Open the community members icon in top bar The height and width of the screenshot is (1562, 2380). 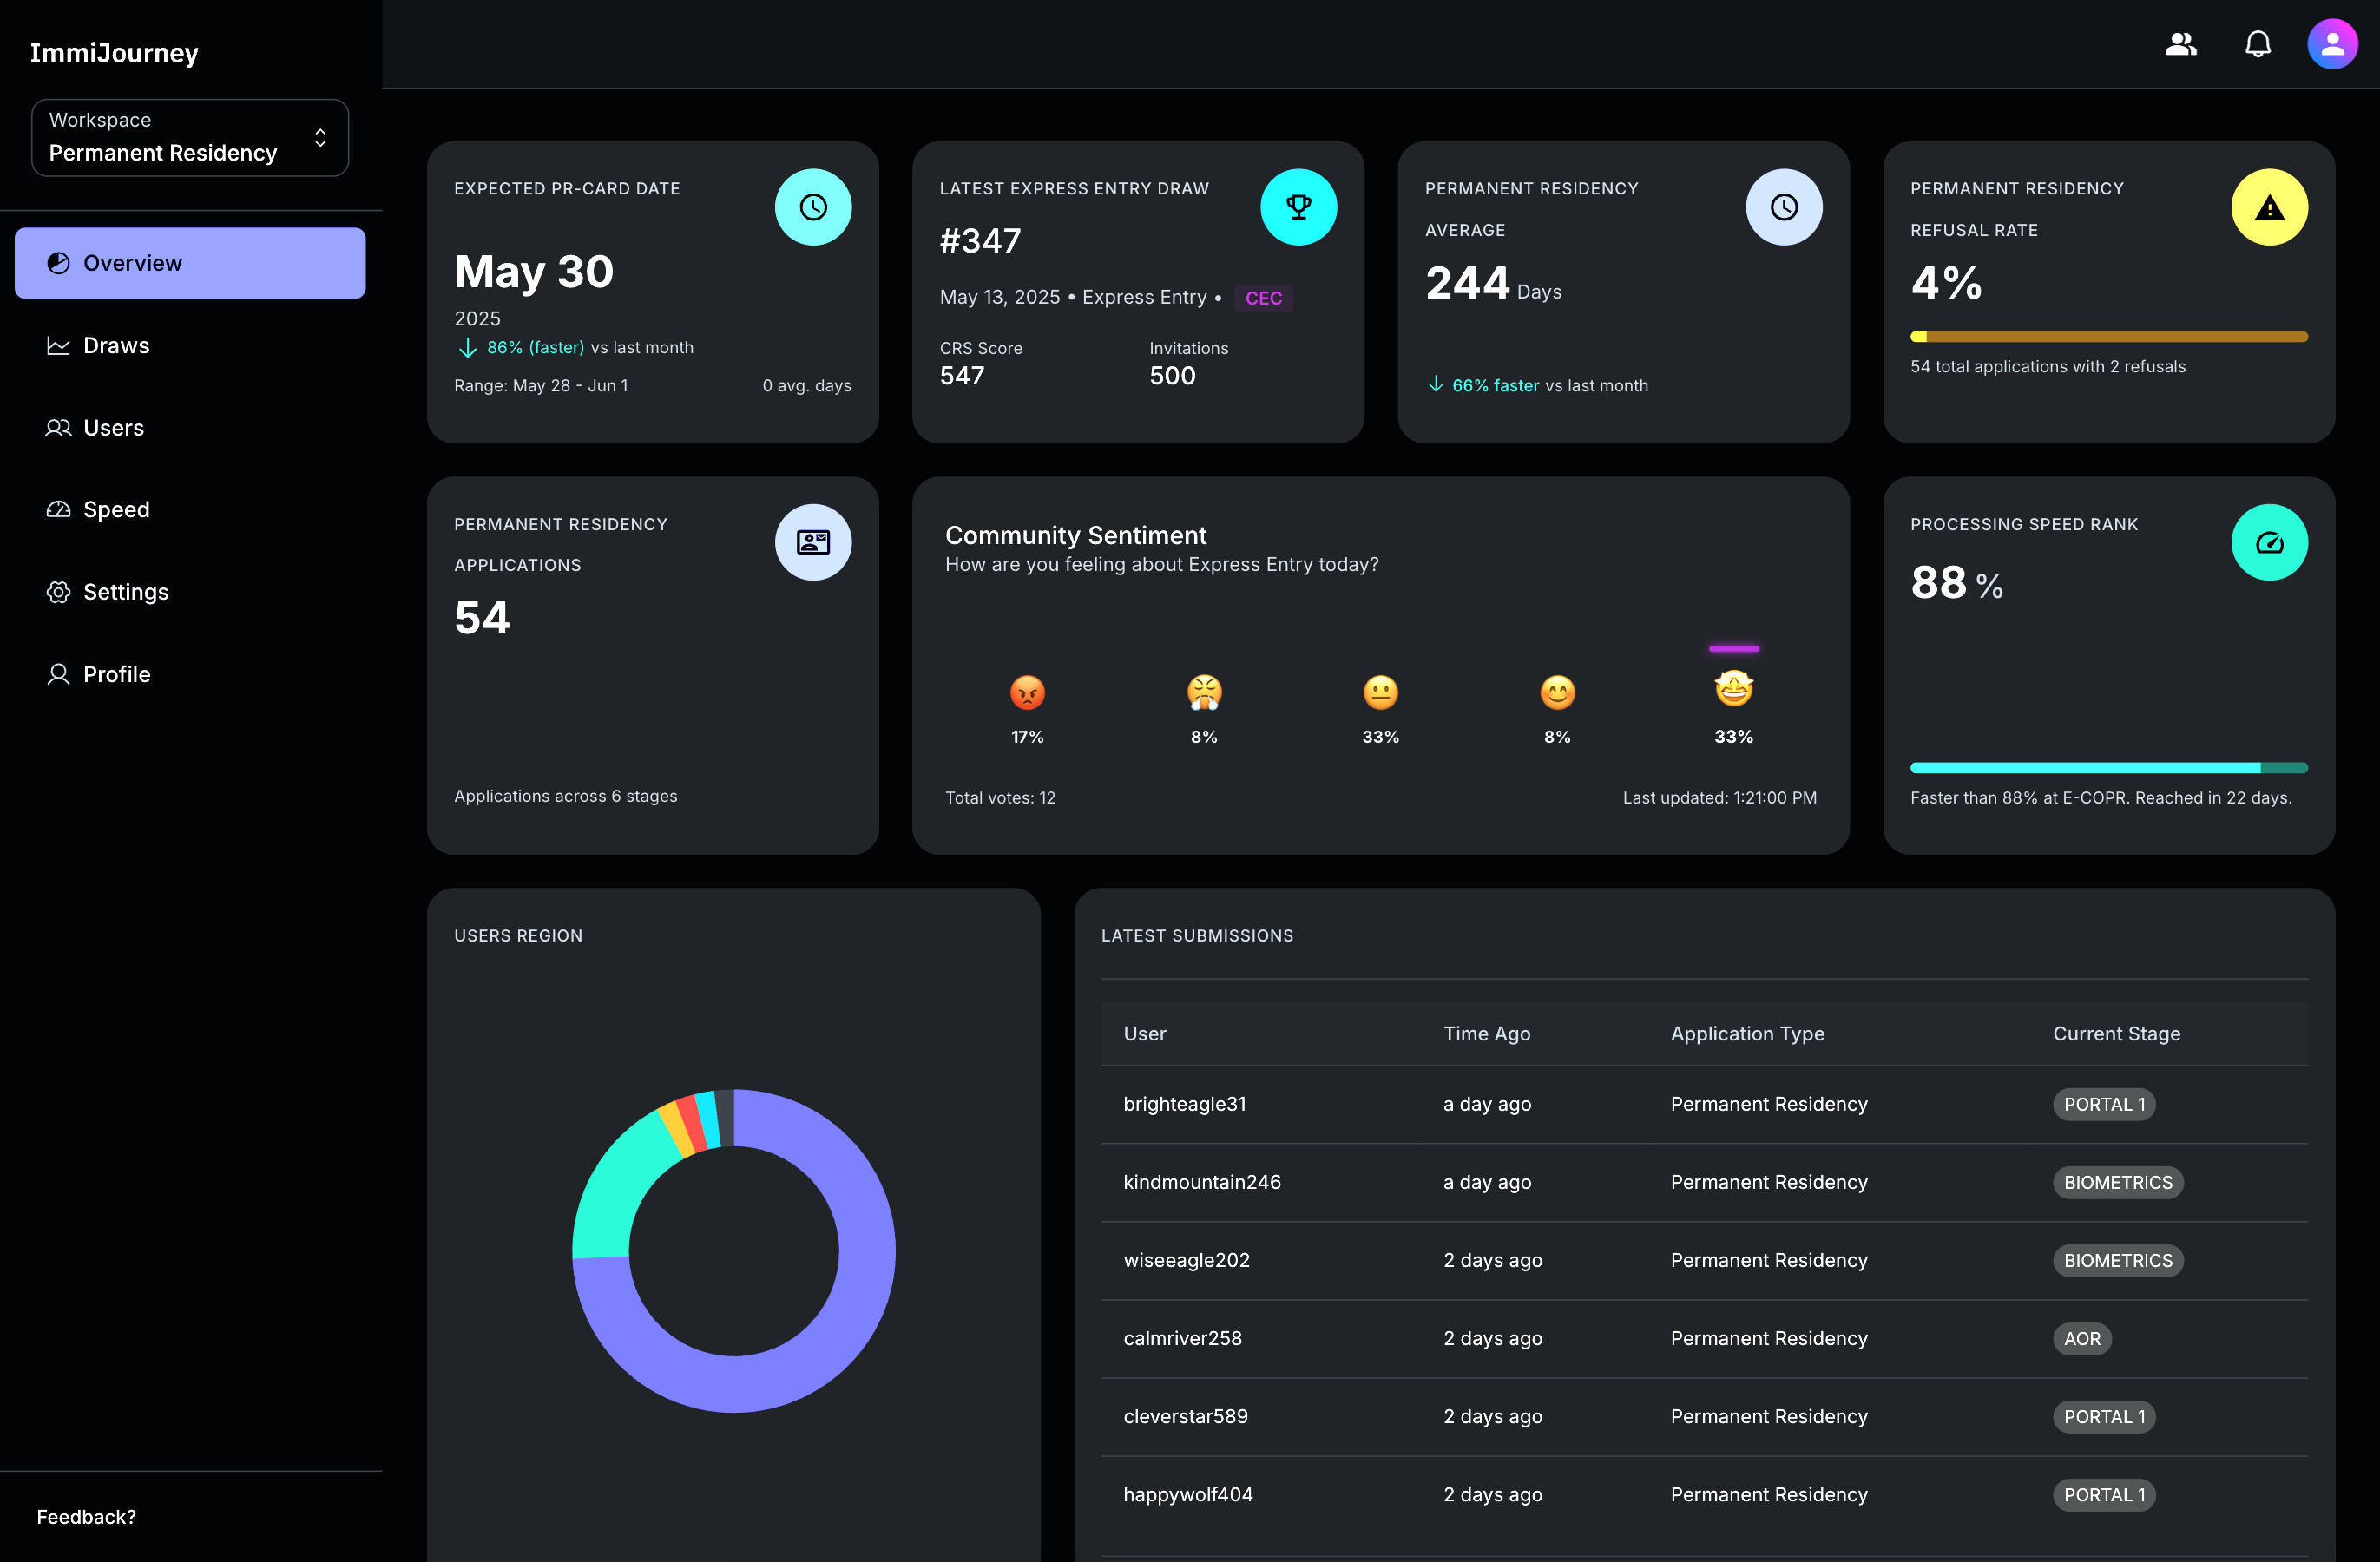pos(2181,44)
